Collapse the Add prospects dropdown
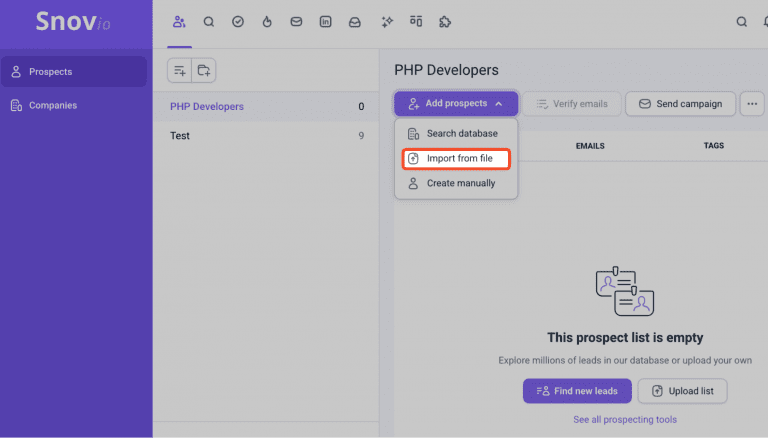Viewport: 768px width, 438px height. click(x=456, y=103)
